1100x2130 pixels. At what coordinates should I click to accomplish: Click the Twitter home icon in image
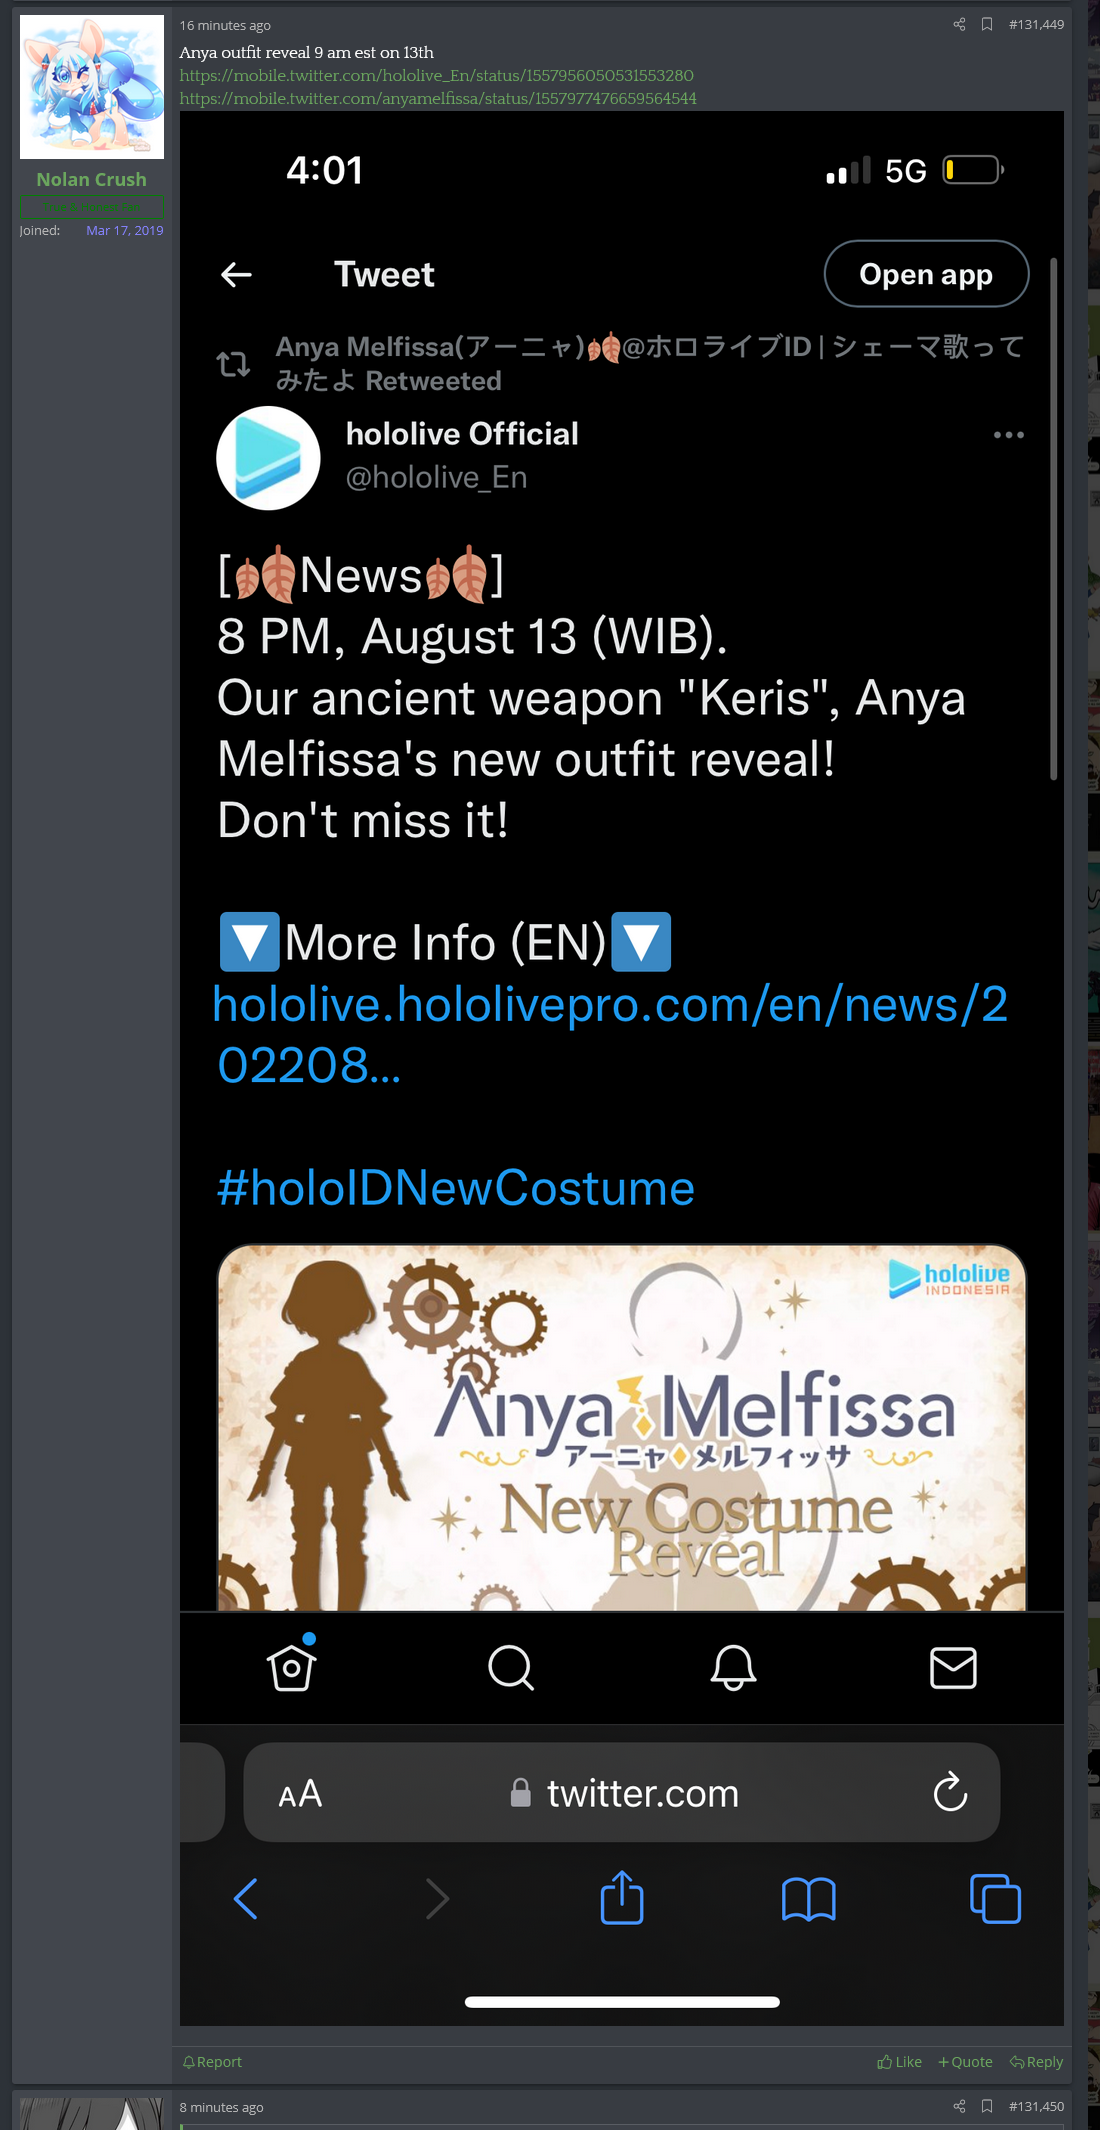tap(291, 1666)
